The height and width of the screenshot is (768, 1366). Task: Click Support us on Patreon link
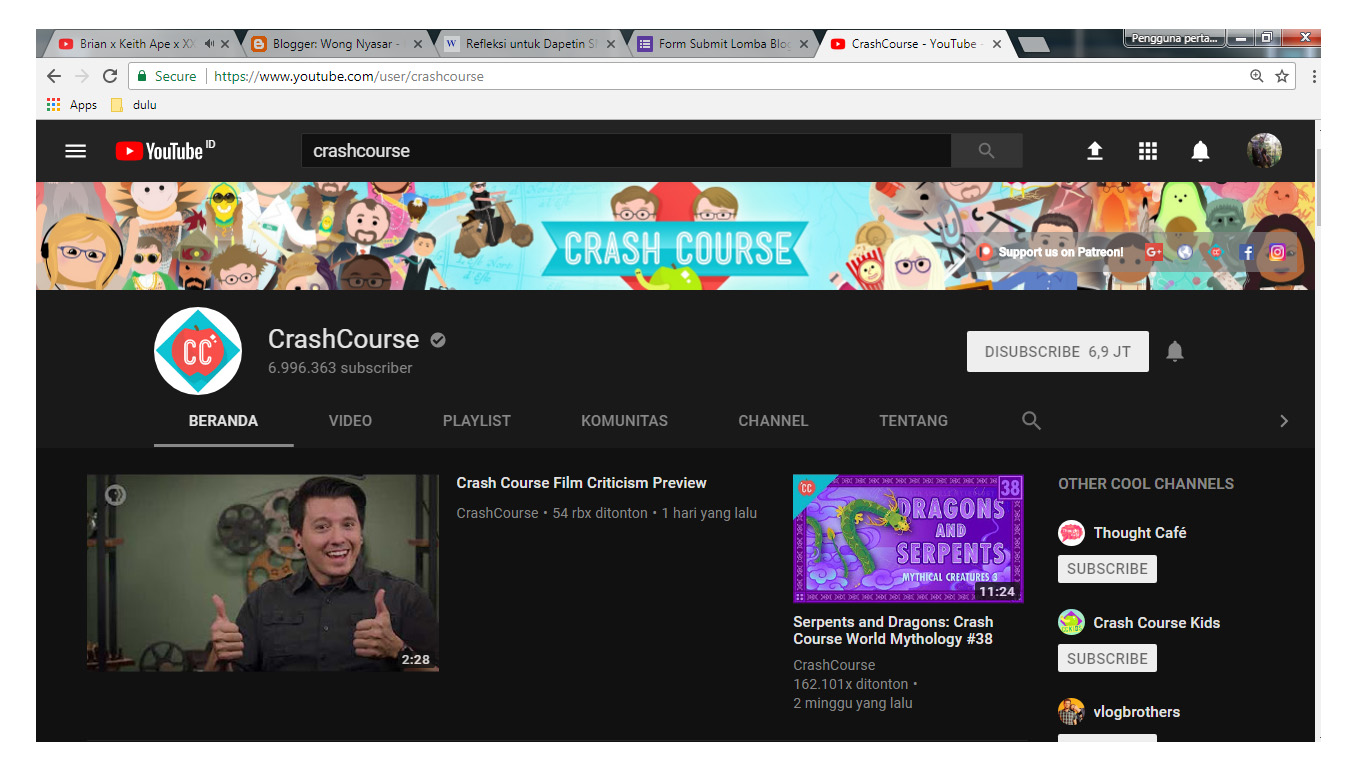[x=1050, y=252]
